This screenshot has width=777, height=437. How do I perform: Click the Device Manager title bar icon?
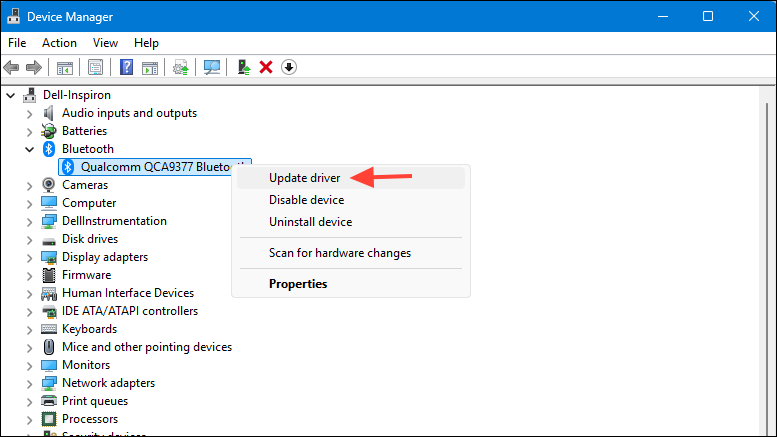pyautogui.click(x=13, y=16)
